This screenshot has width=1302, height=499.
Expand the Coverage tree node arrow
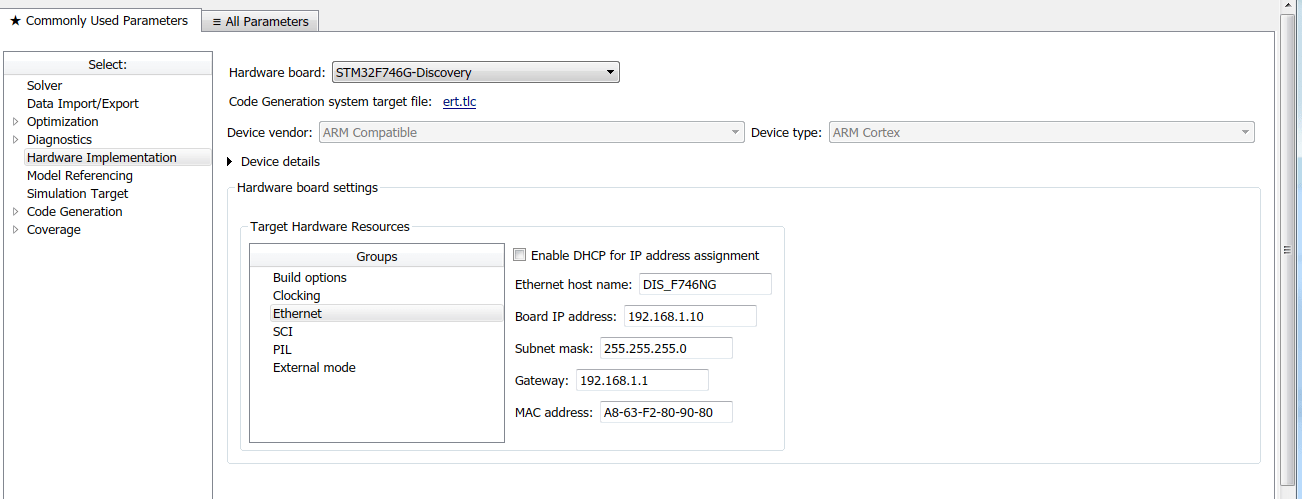coord(15,230)
